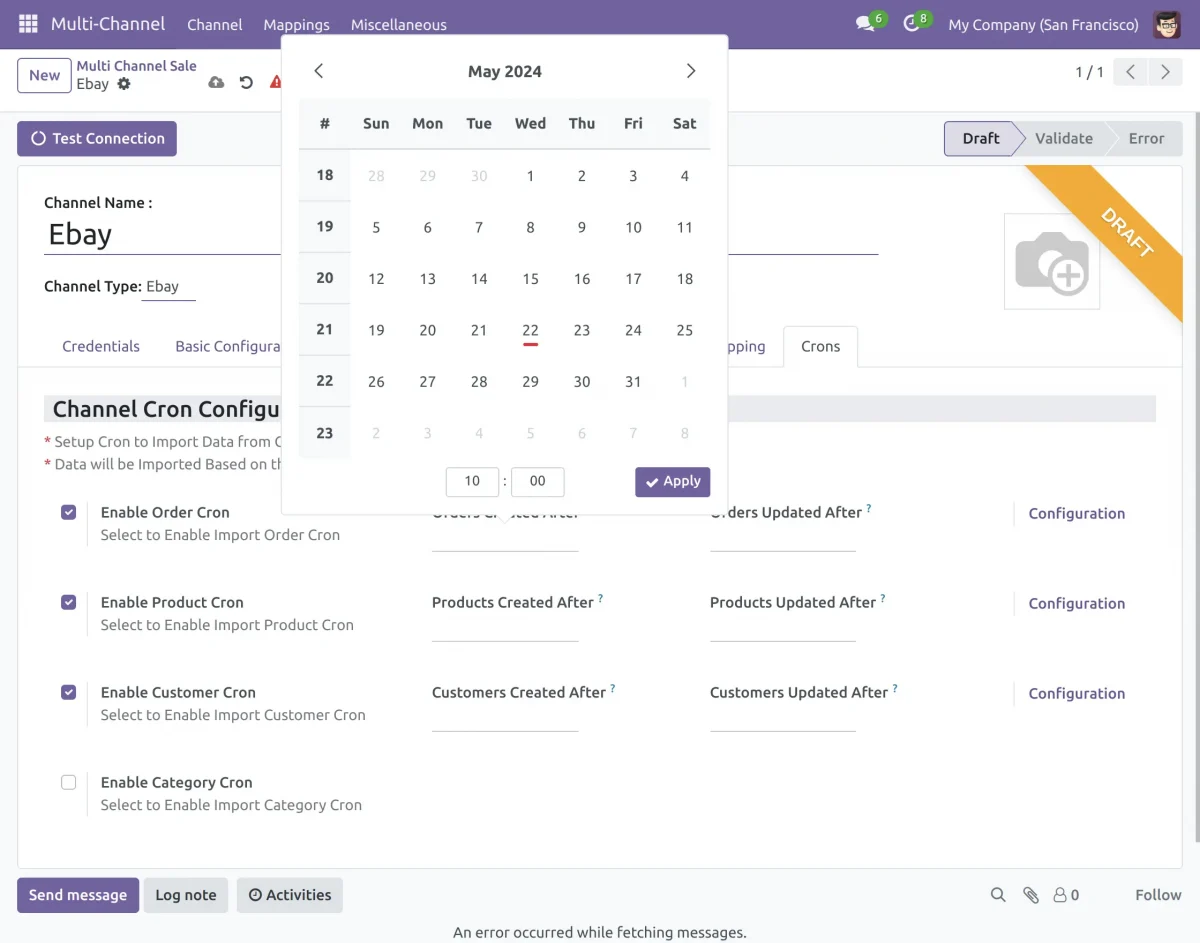
Task: Click the red warning icon
Action: (x=276, y=83)
